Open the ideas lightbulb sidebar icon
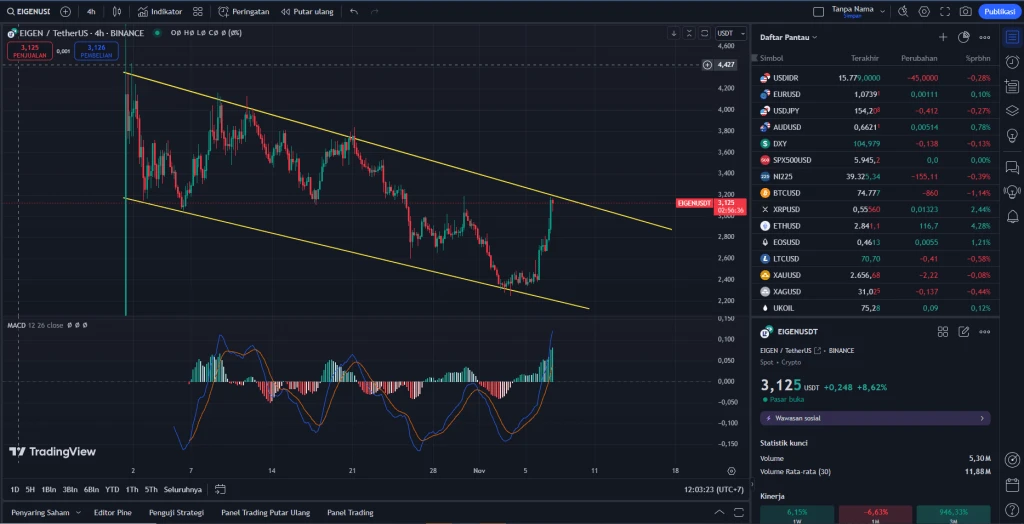1024x524 pixels. point(1012,135)
